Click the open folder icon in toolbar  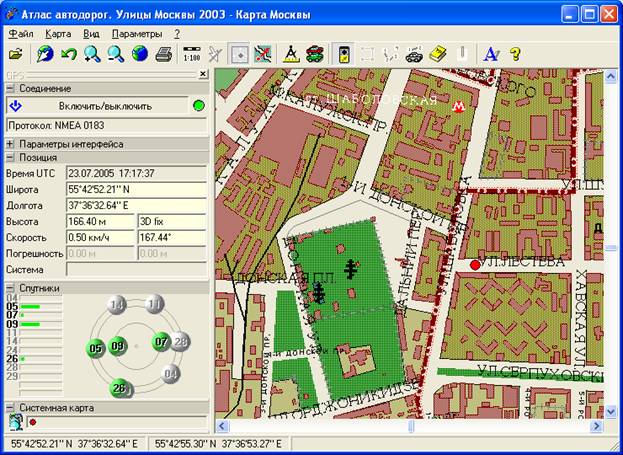16,55
